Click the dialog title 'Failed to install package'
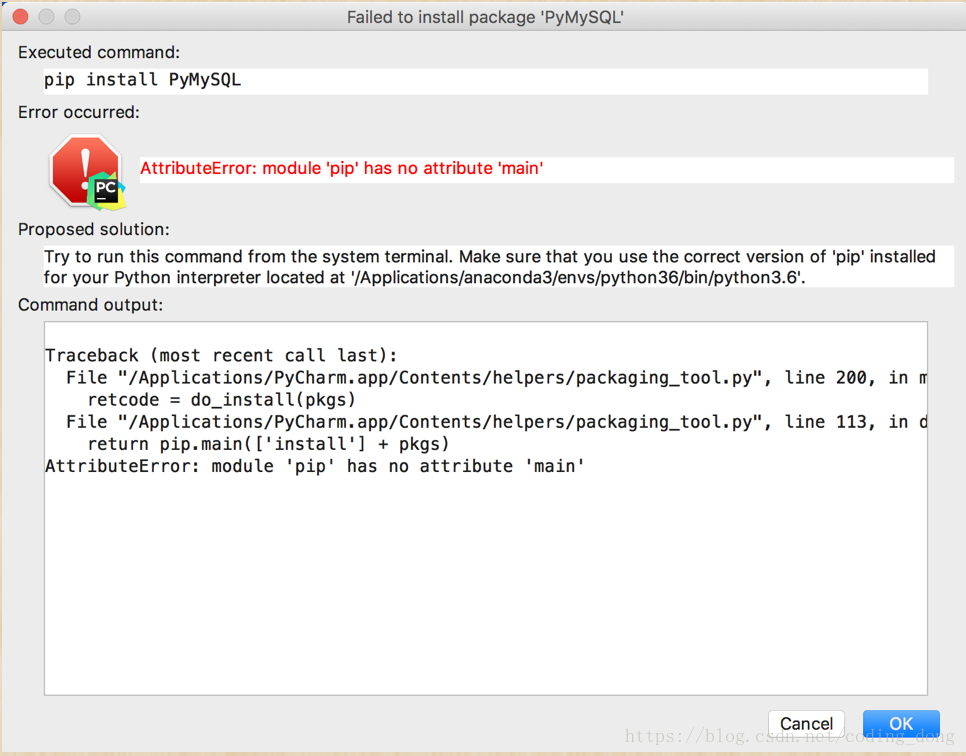 click(485, 17)
